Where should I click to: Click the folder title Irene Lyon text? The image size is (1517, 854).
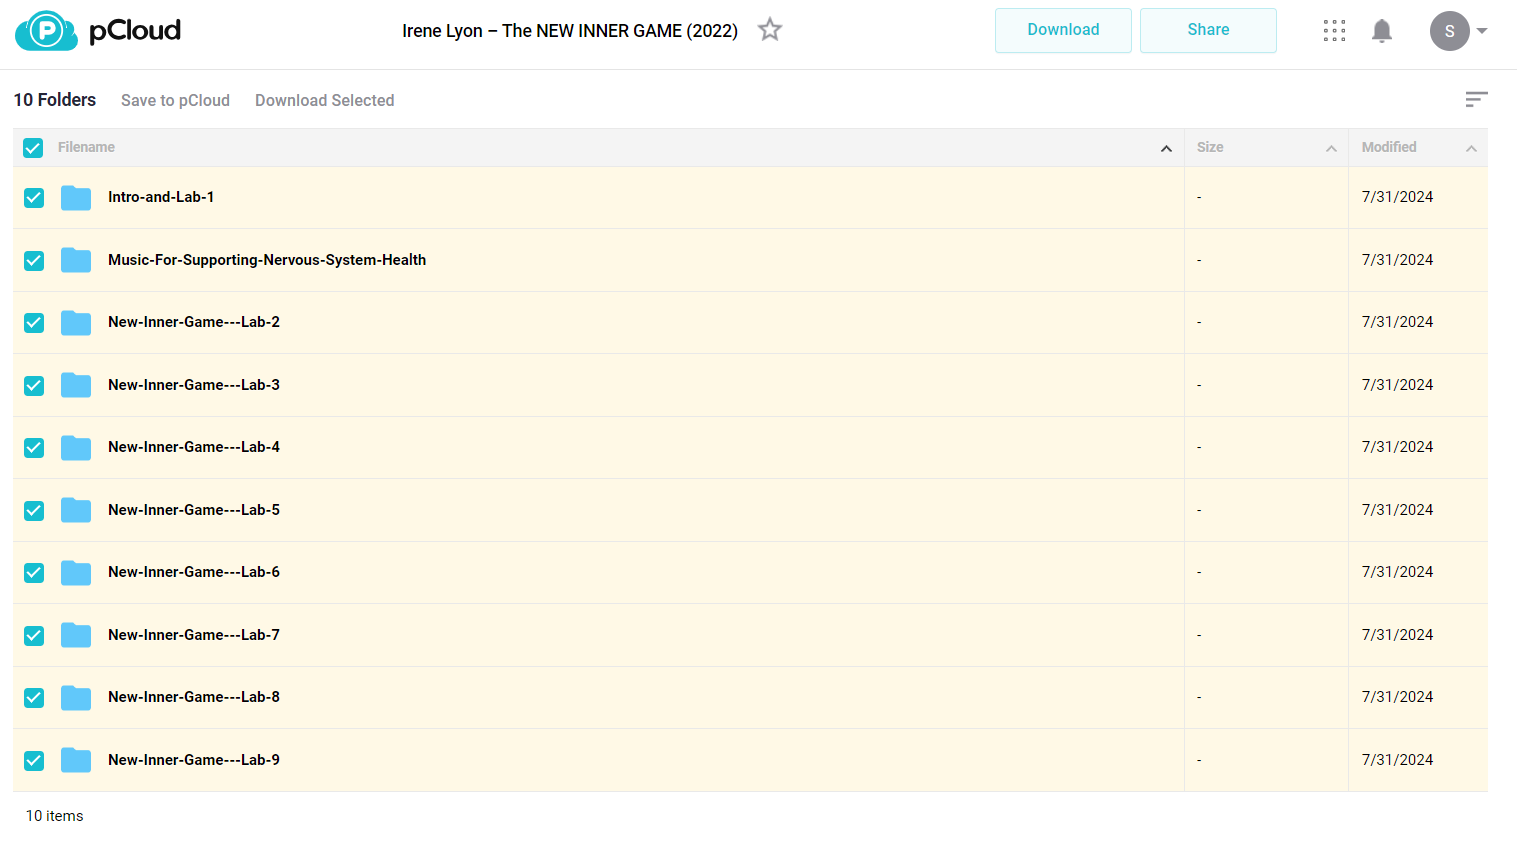tap(570, 31)
